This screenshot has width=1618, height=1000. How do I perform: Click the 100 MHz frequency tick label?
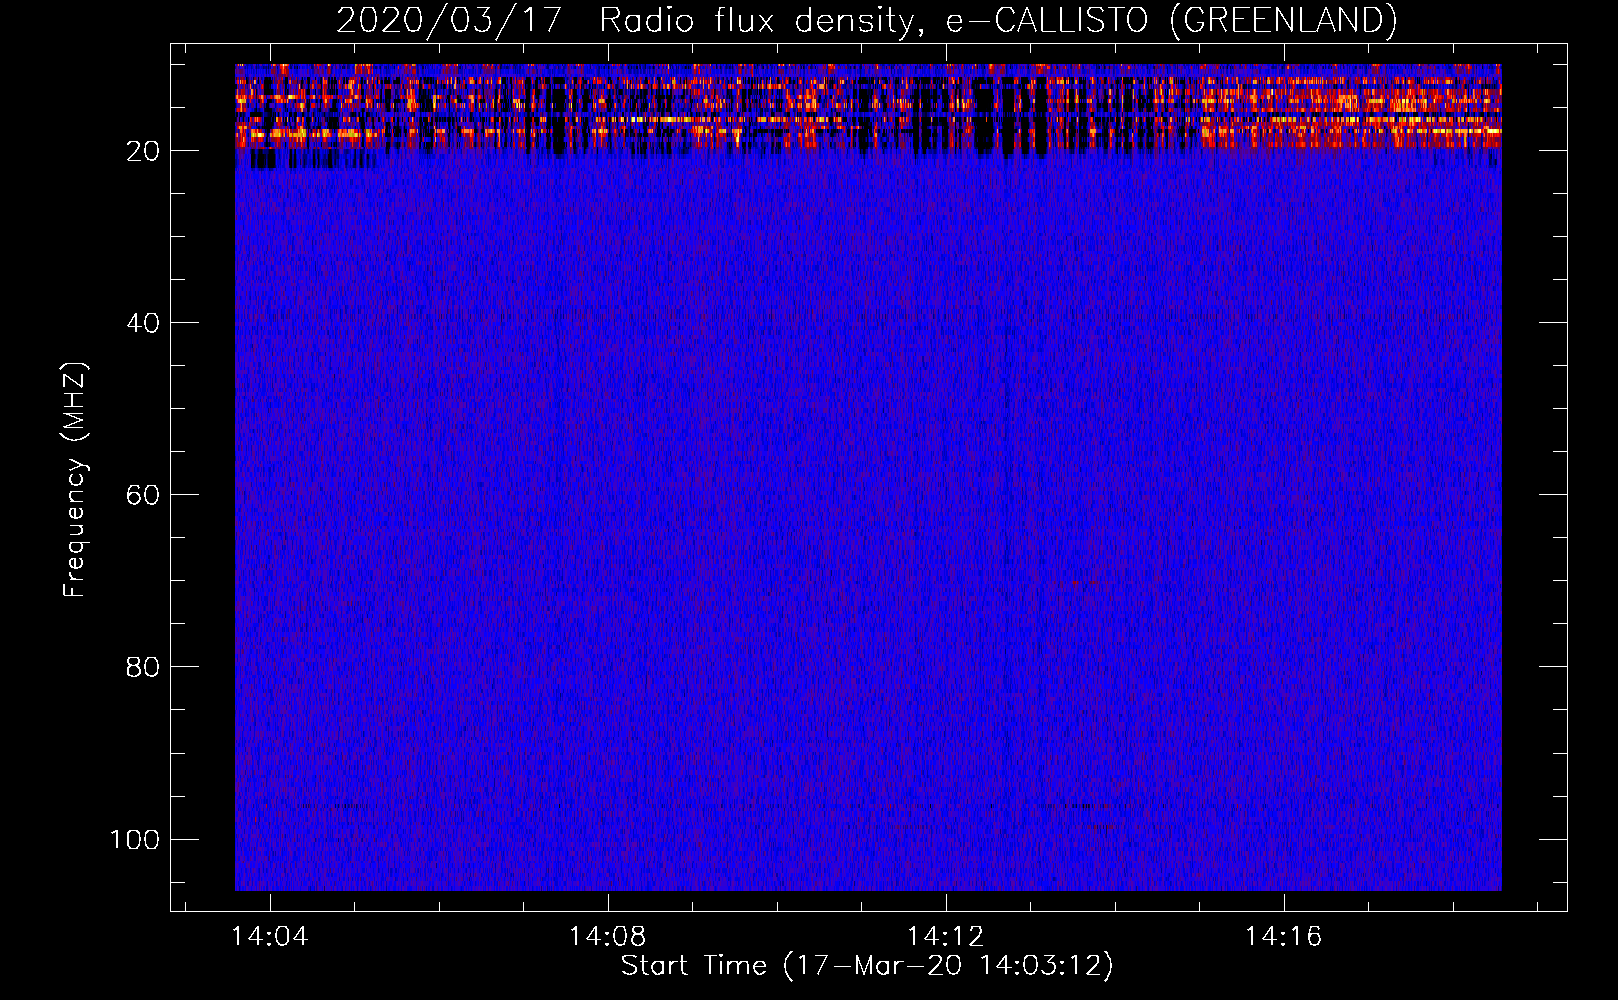click(135, 839)
